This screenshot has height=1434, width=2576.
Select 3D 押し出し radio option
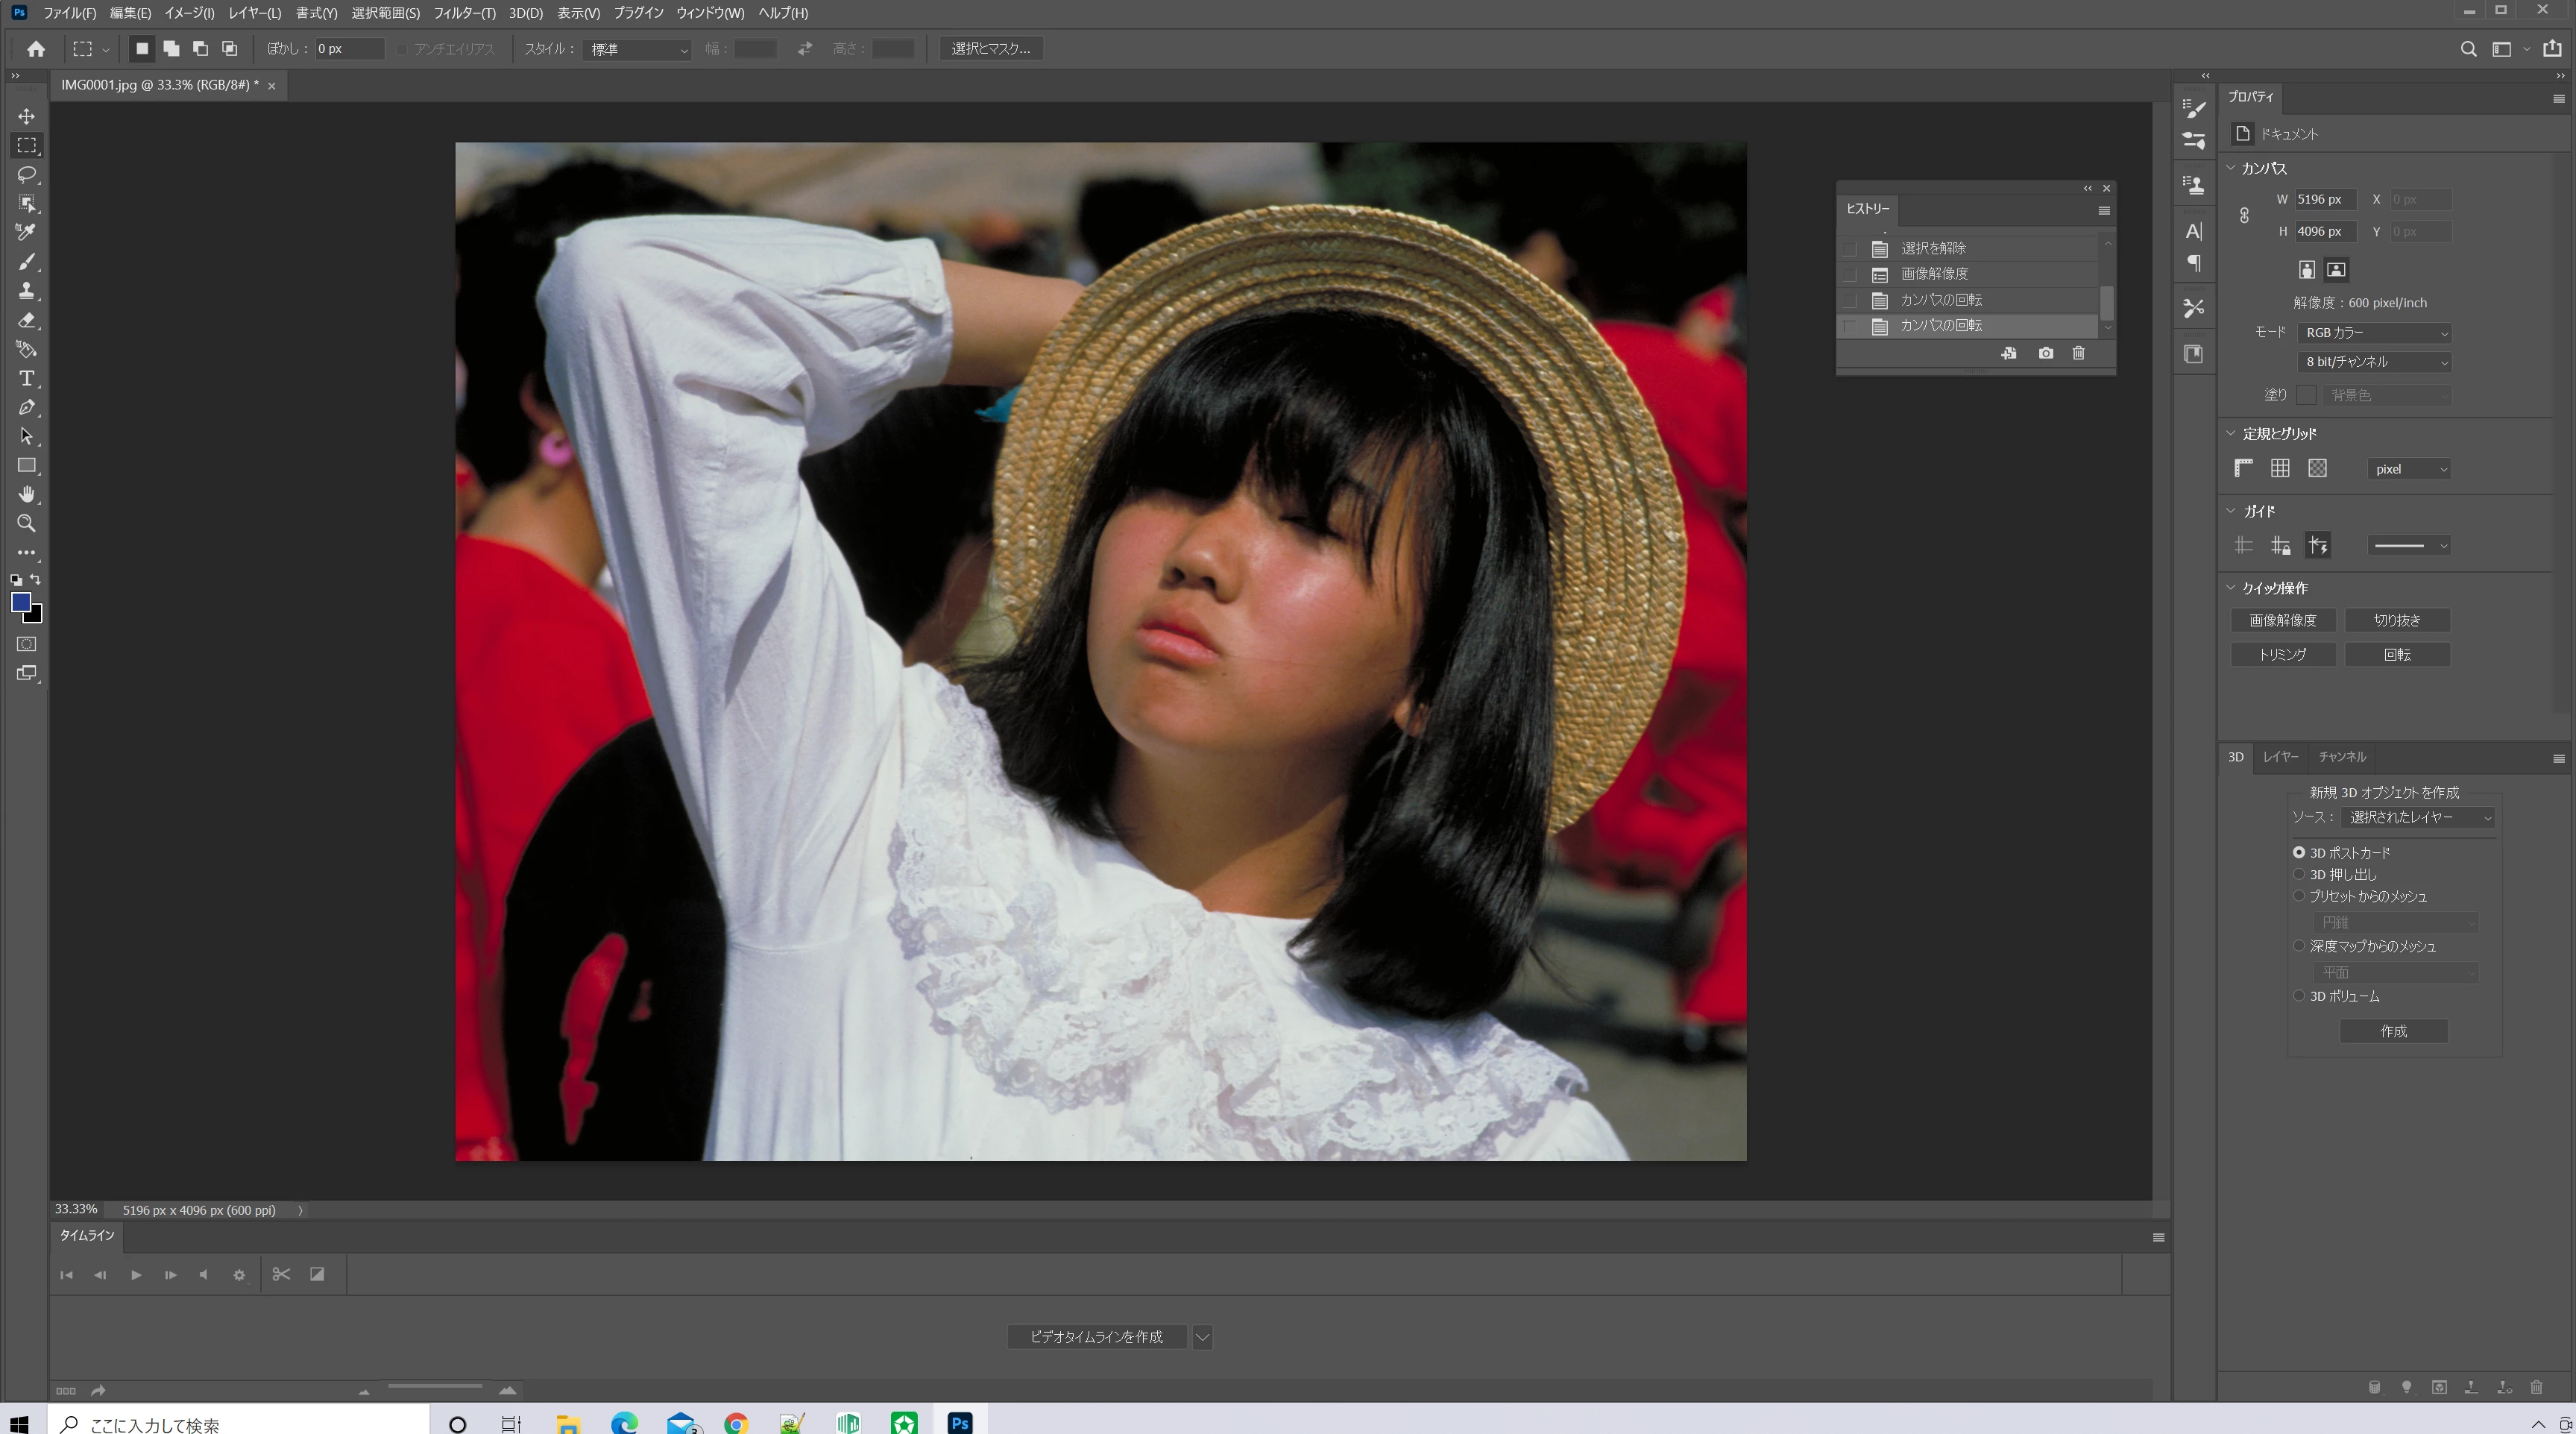click(x=2298, y=874)
